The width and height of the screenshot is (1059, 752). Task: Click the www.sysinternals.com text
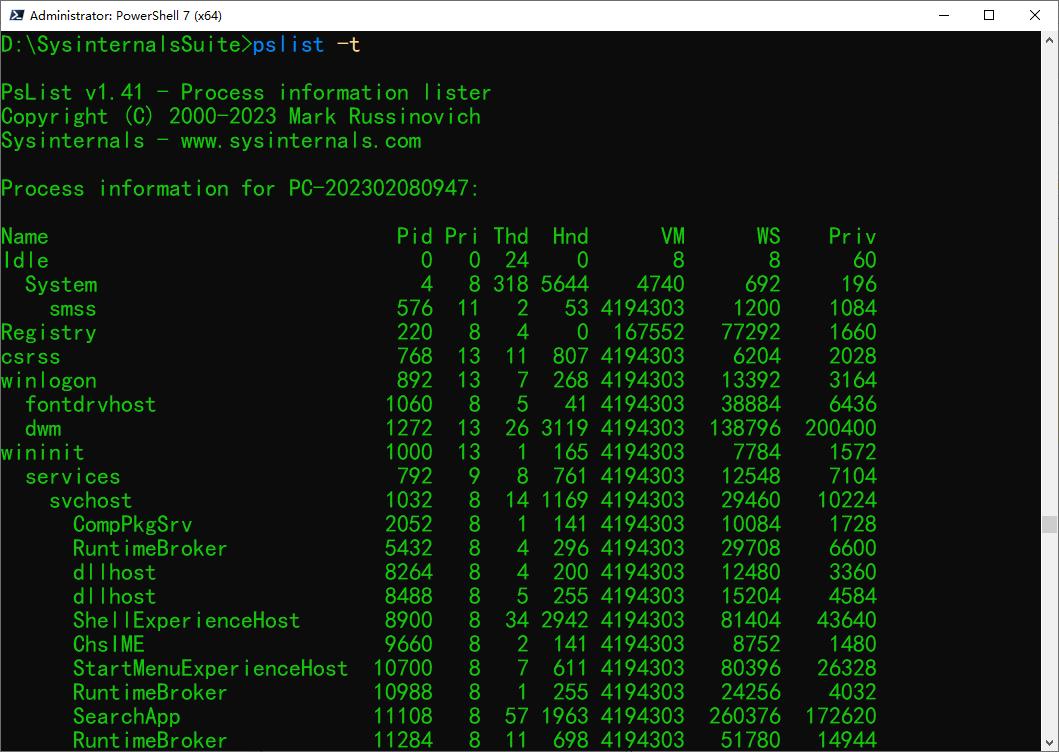pos(301,141)
